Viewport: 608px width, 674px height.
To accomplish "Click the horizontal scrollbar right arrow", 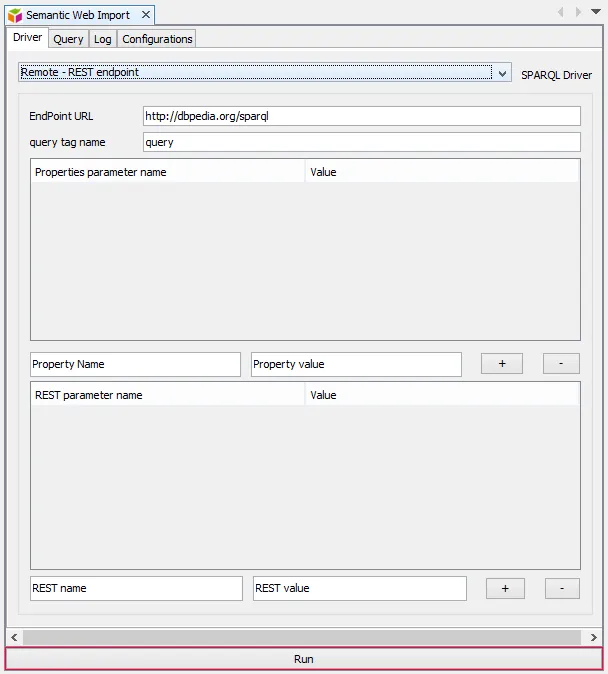I will pyautogui.click(x=594, y=637).
